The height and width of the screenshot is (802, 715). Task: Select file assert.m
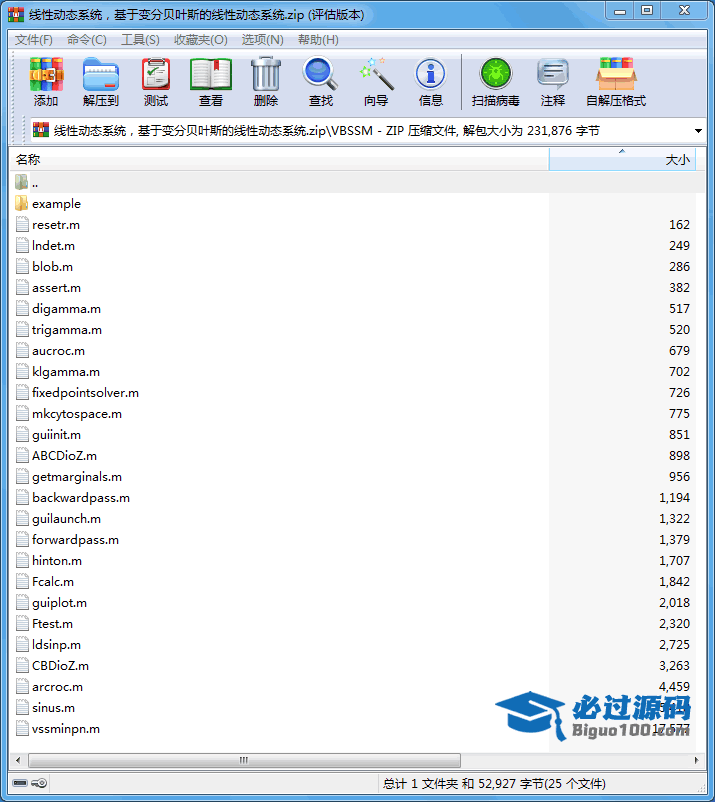(x=56, y=287)
